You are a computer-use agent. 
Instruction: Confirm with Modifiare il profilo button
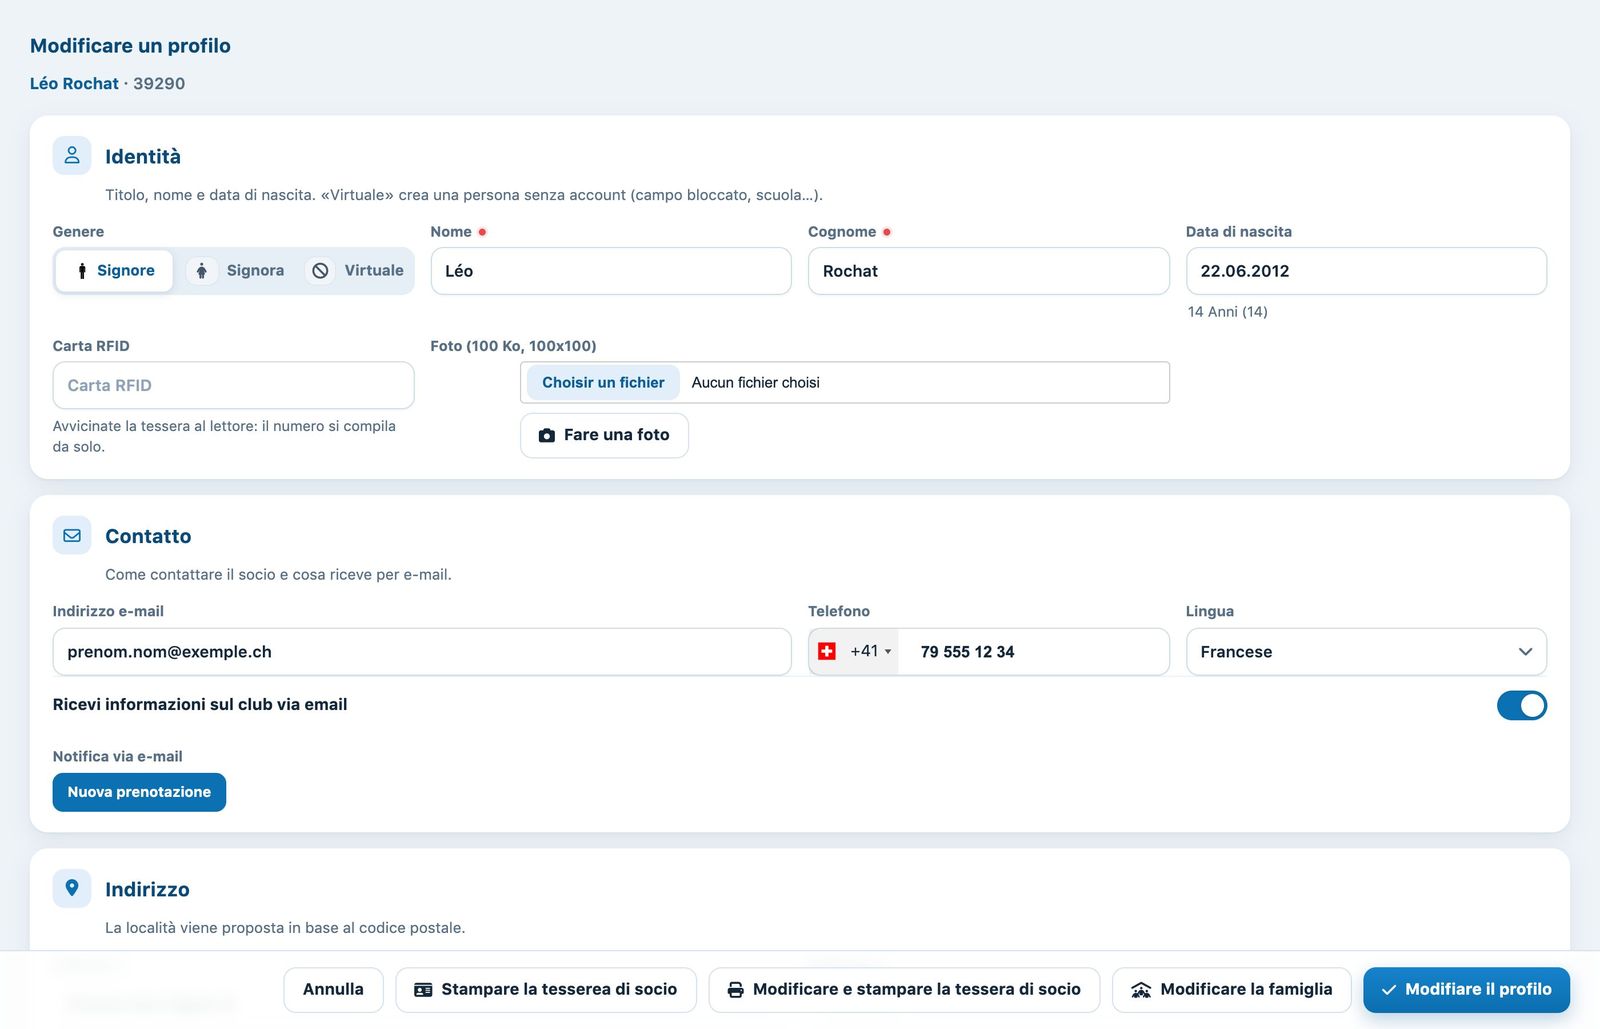pyautogui.click(x=1466, y=990)
